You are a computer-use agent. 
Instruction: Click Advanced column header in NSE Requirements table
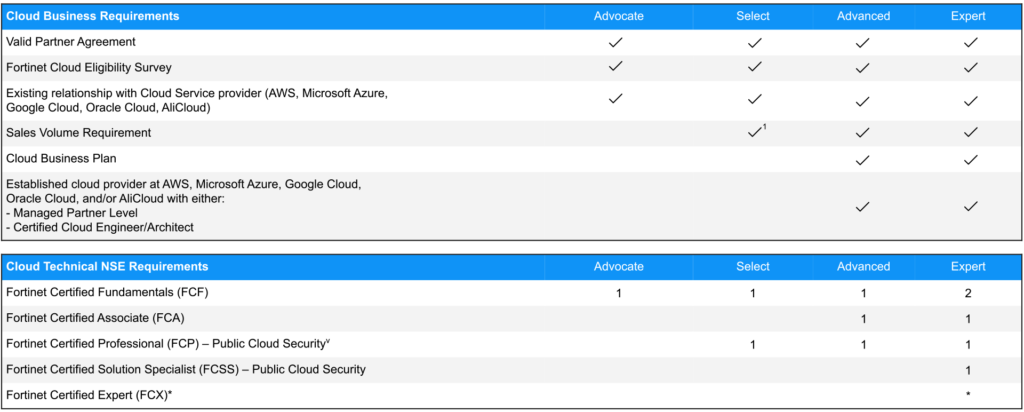[x=863, y=266]
